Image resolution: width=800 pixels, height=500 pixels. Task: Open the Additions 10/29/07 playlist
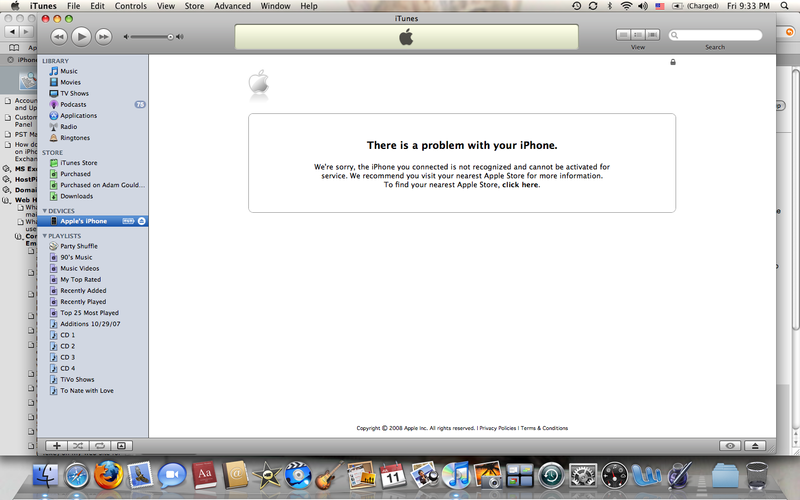click(x=92, y=324)
